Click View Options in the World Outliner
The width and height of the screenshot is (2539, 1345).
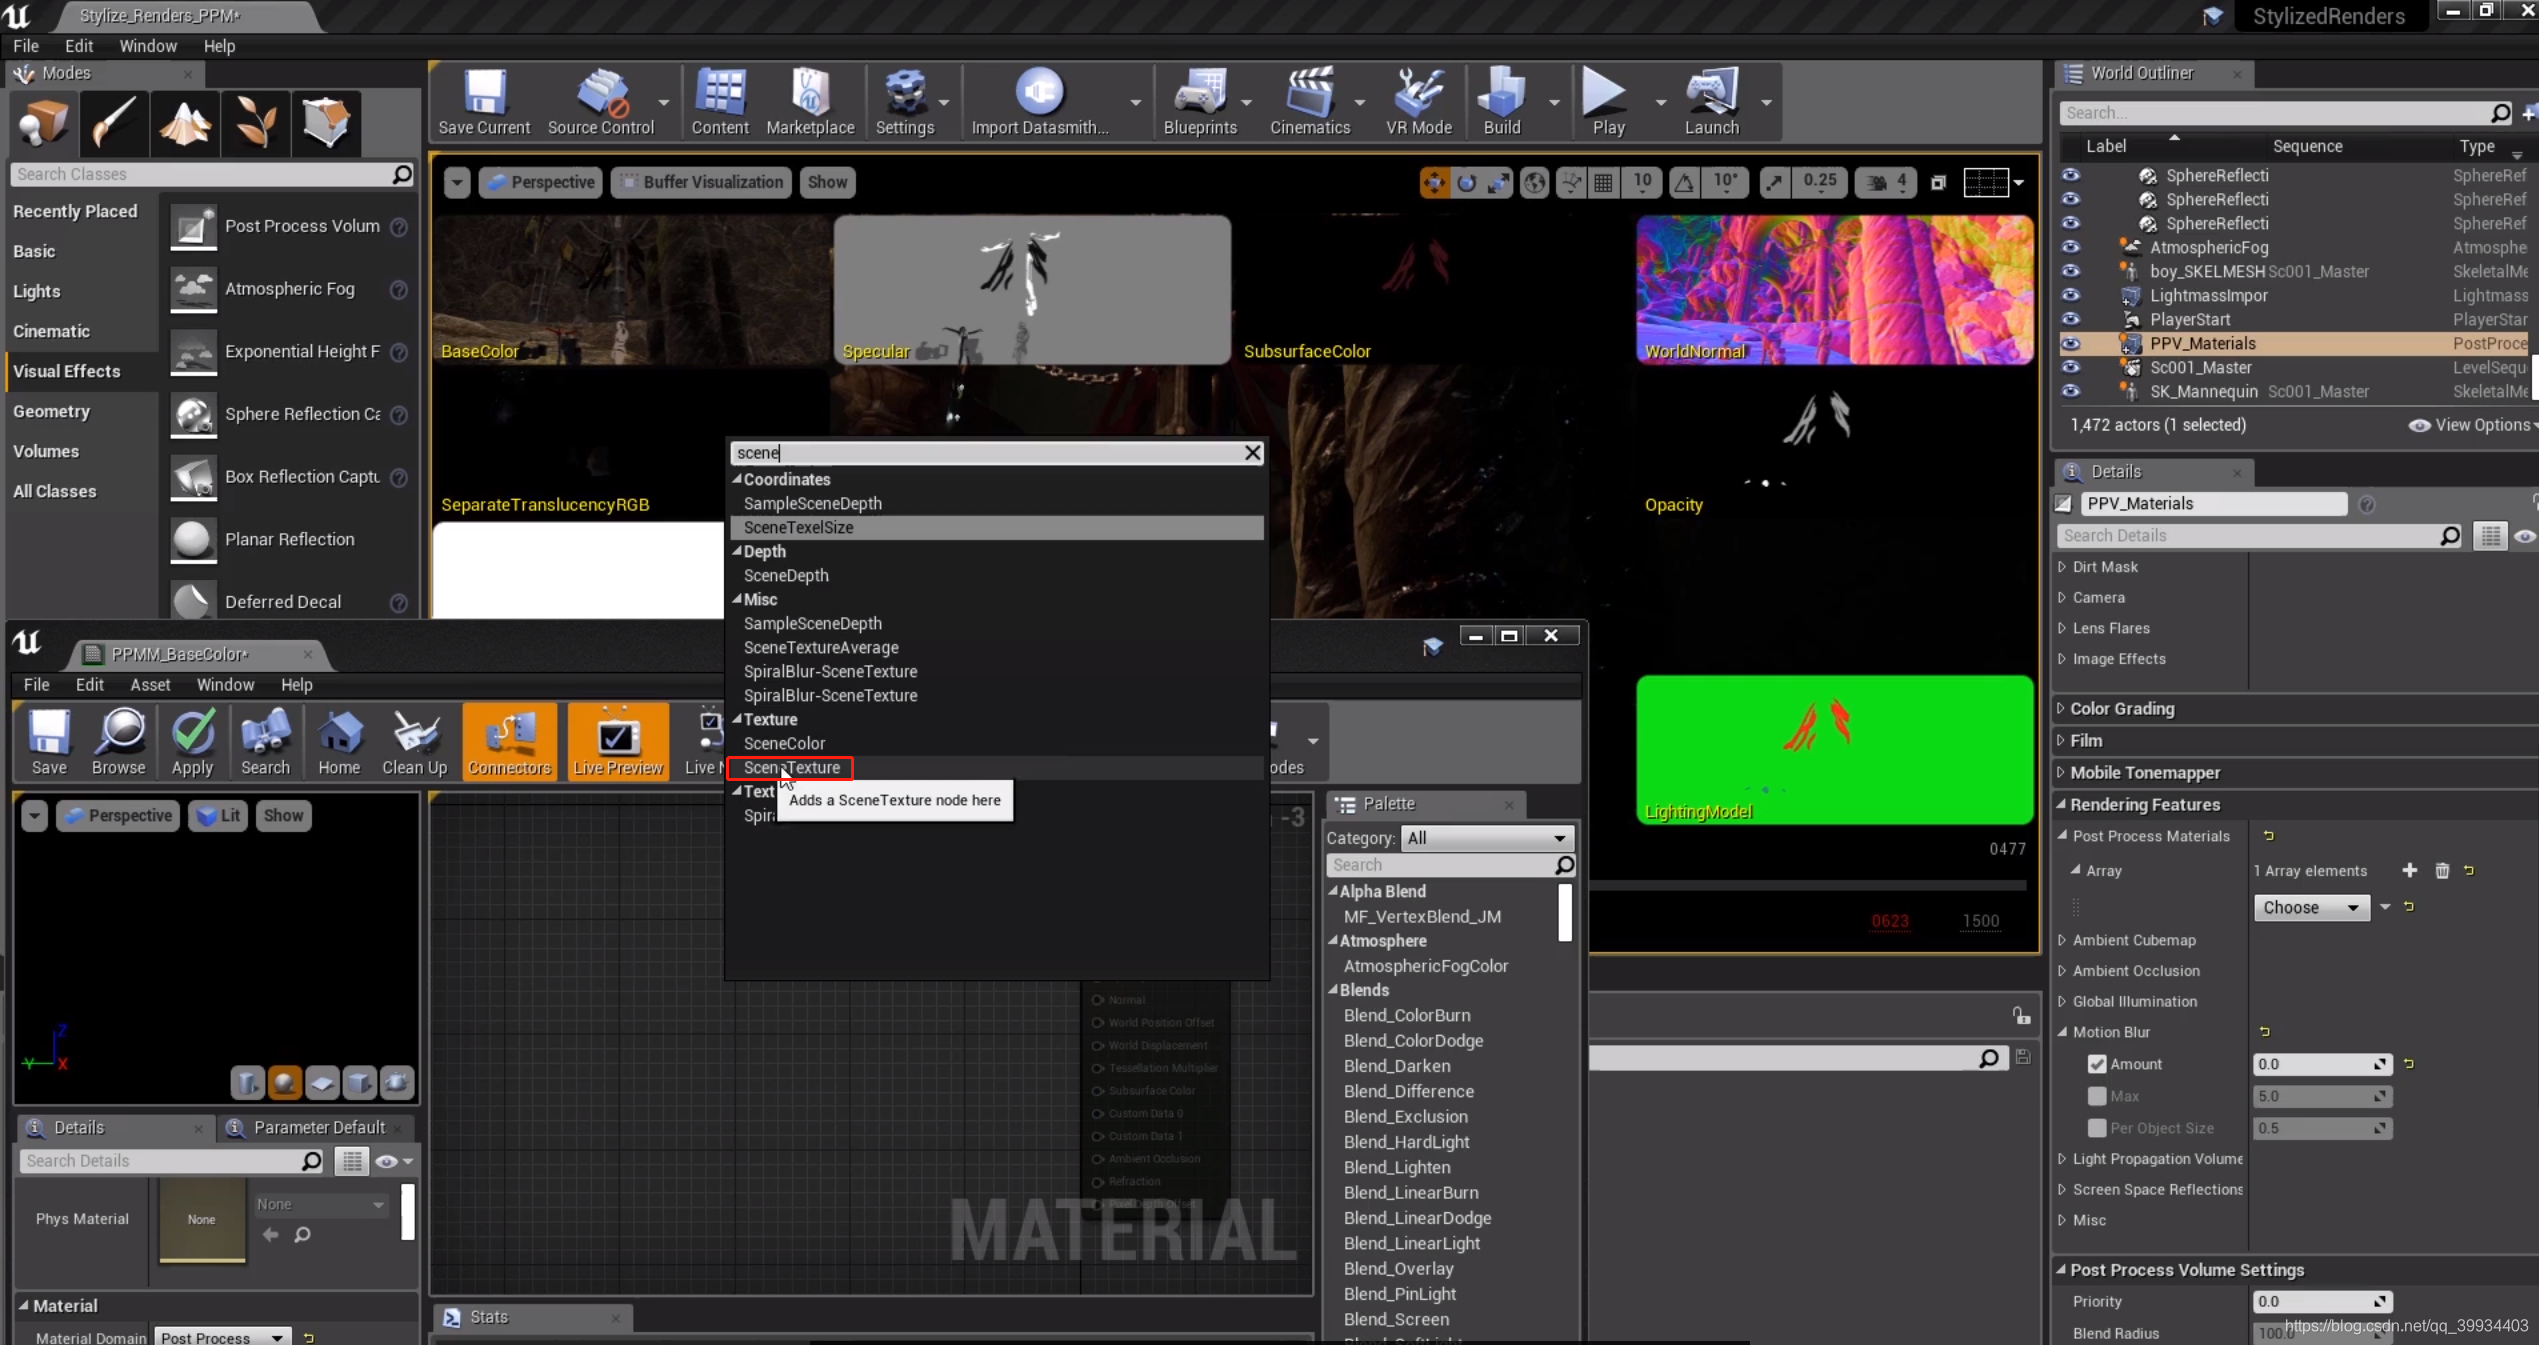2472,424
